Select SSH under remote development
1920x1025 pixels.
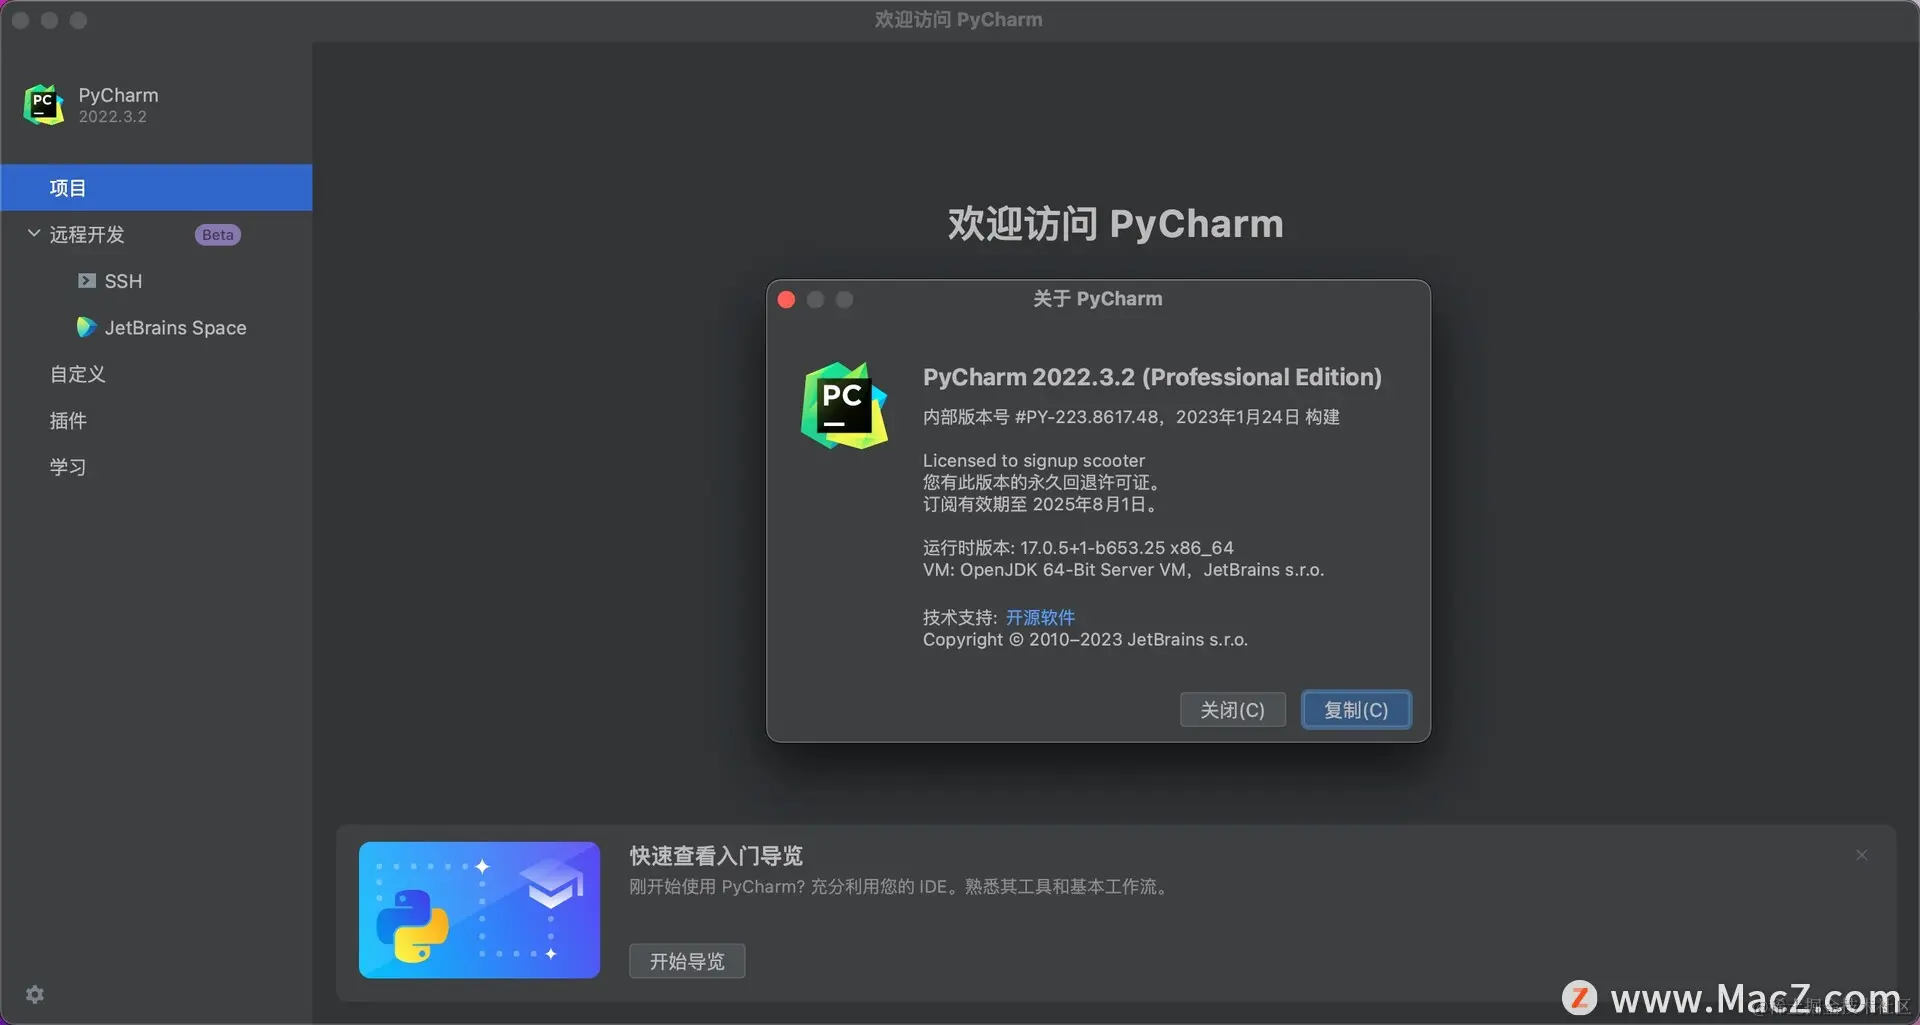123,281
